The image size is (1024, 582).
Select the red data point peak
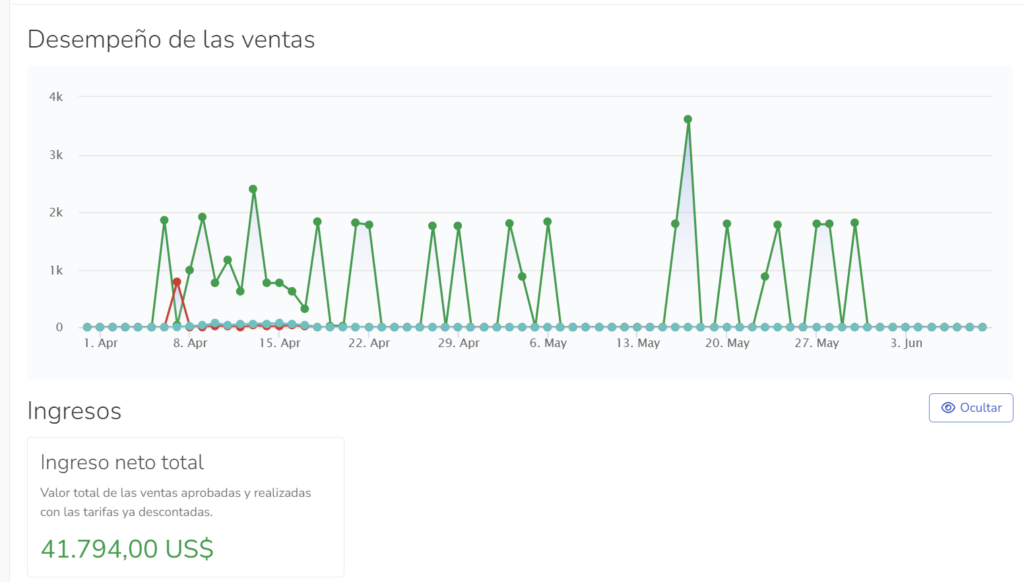tap(177, 282)
